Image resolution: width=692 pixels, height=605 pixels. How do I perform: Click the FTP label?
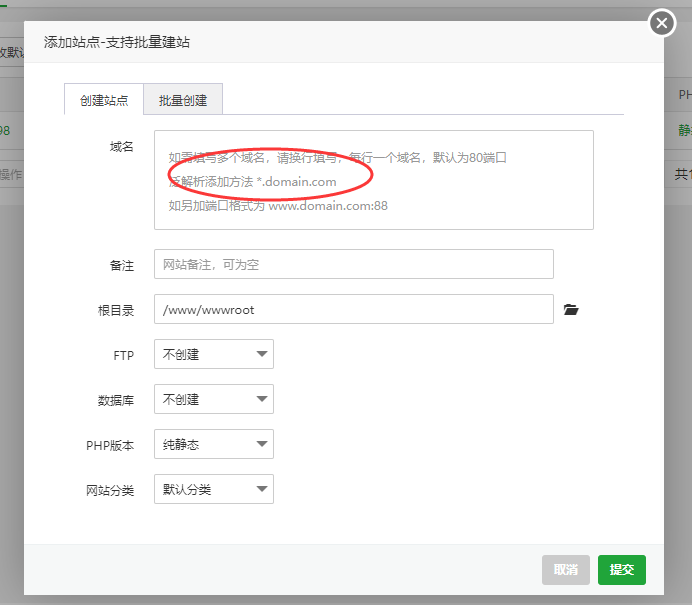124,355
